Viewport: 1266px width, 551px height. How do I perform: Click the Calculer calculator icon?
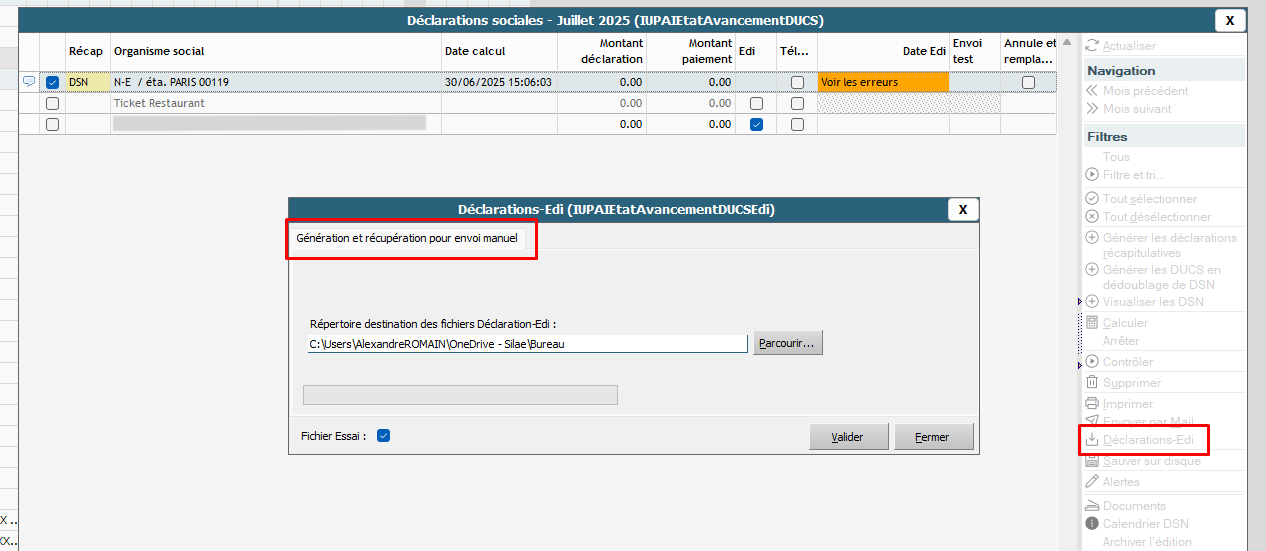pos(1092,323)
